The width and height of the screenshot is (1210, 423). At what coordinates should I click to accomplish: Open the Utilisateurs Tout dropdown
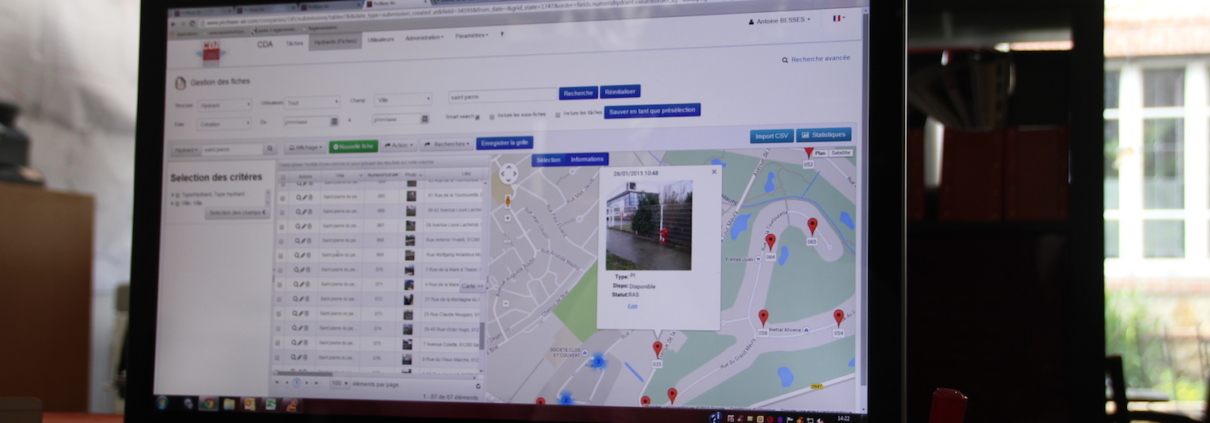click(313, 102)
